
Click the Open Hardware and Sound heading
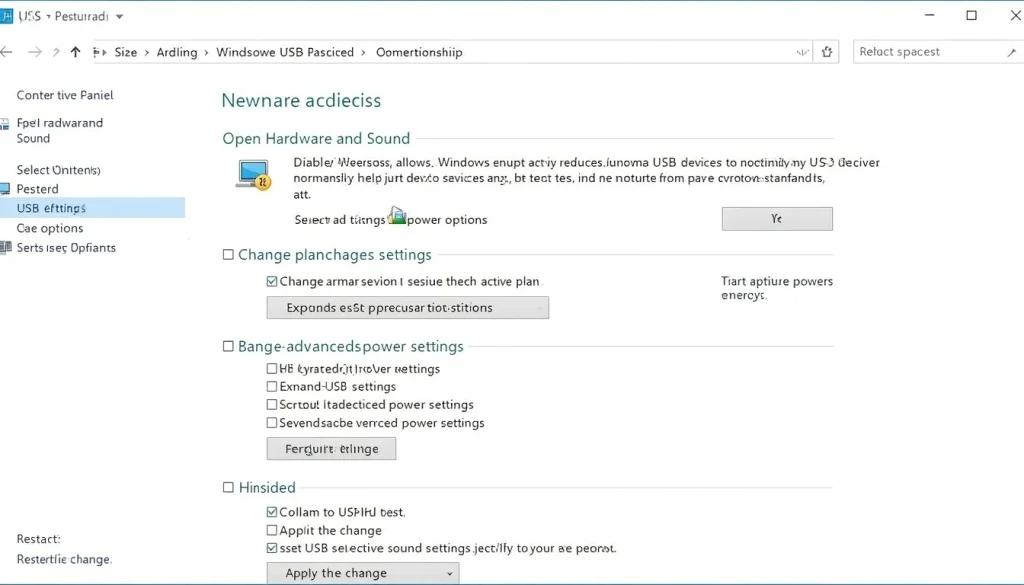click(316, 138)
